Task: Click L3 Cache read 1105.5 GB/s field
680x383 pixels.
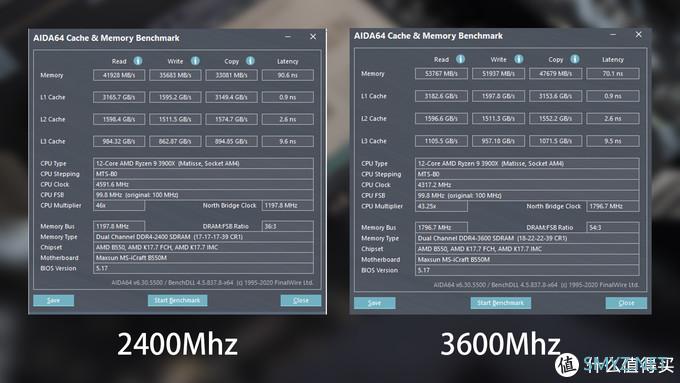Action: pos(441,141)
